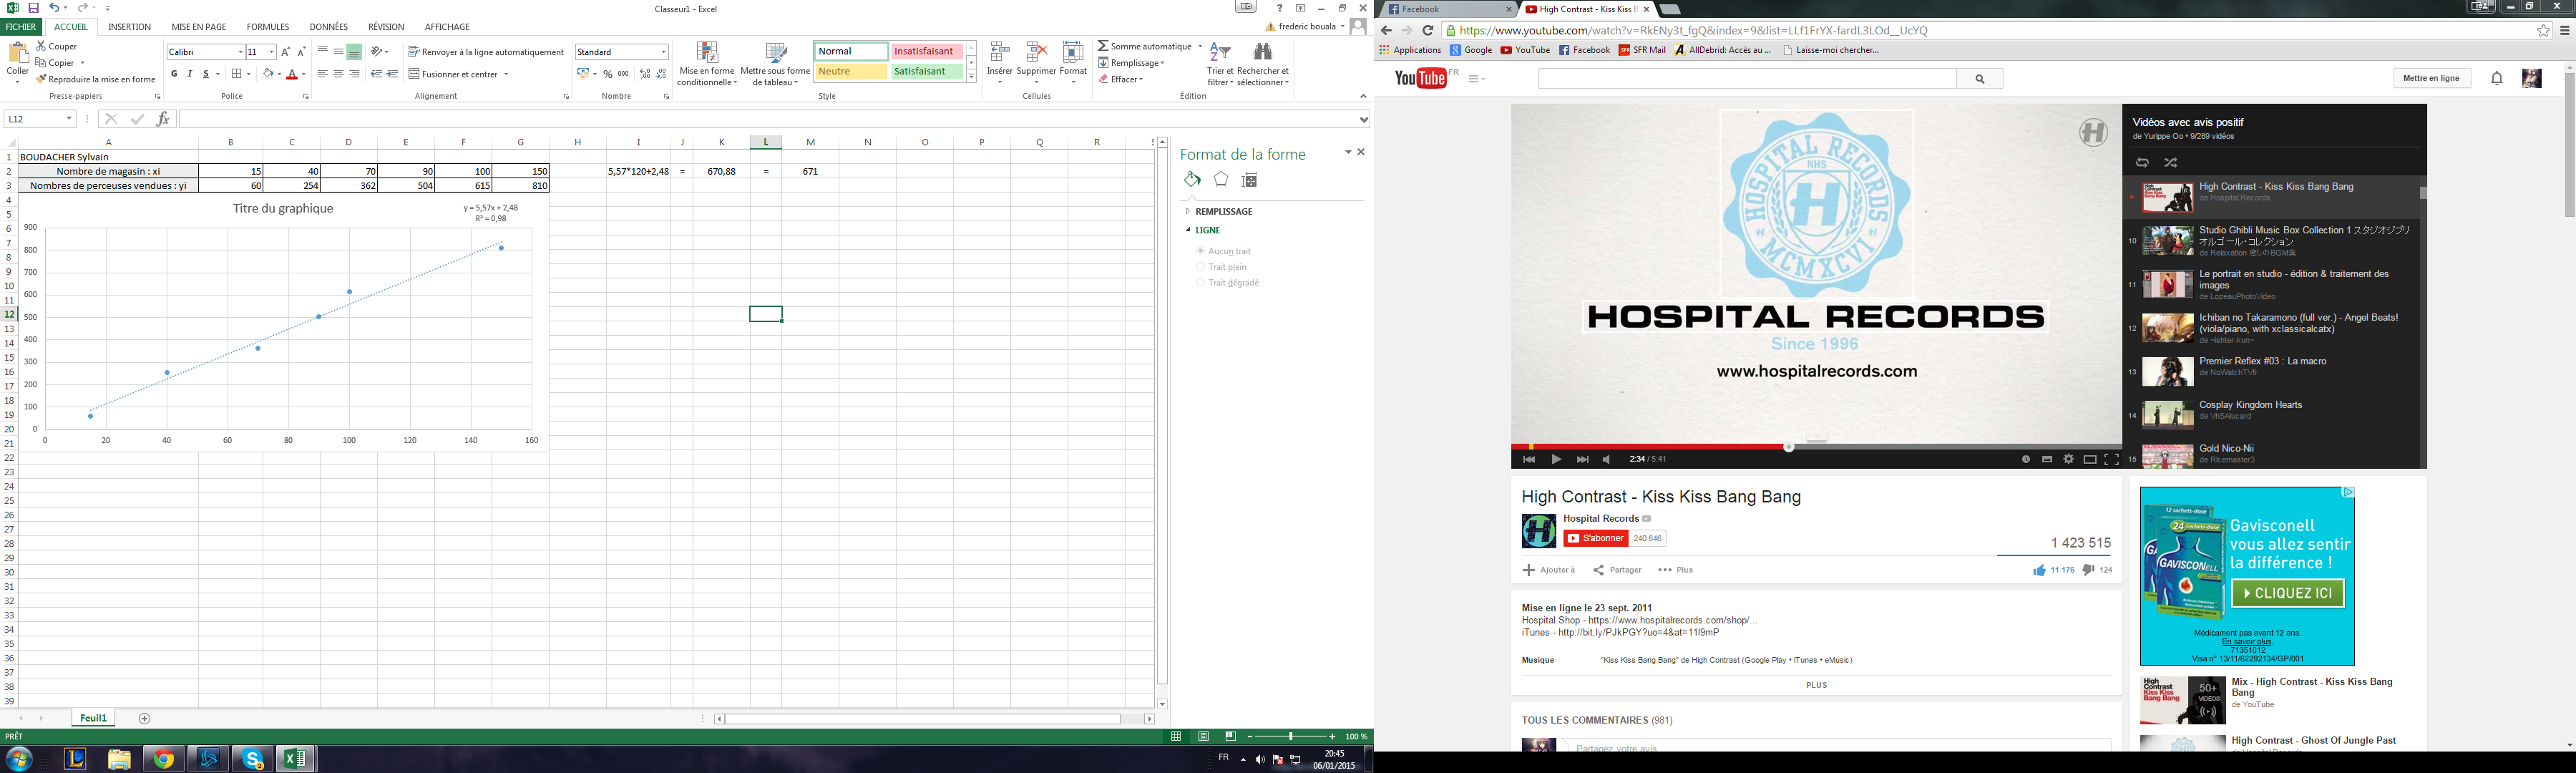This screenshot has width=2576, height=773.
Task: Click the Mettre en ligne button
Action: 2431,78
